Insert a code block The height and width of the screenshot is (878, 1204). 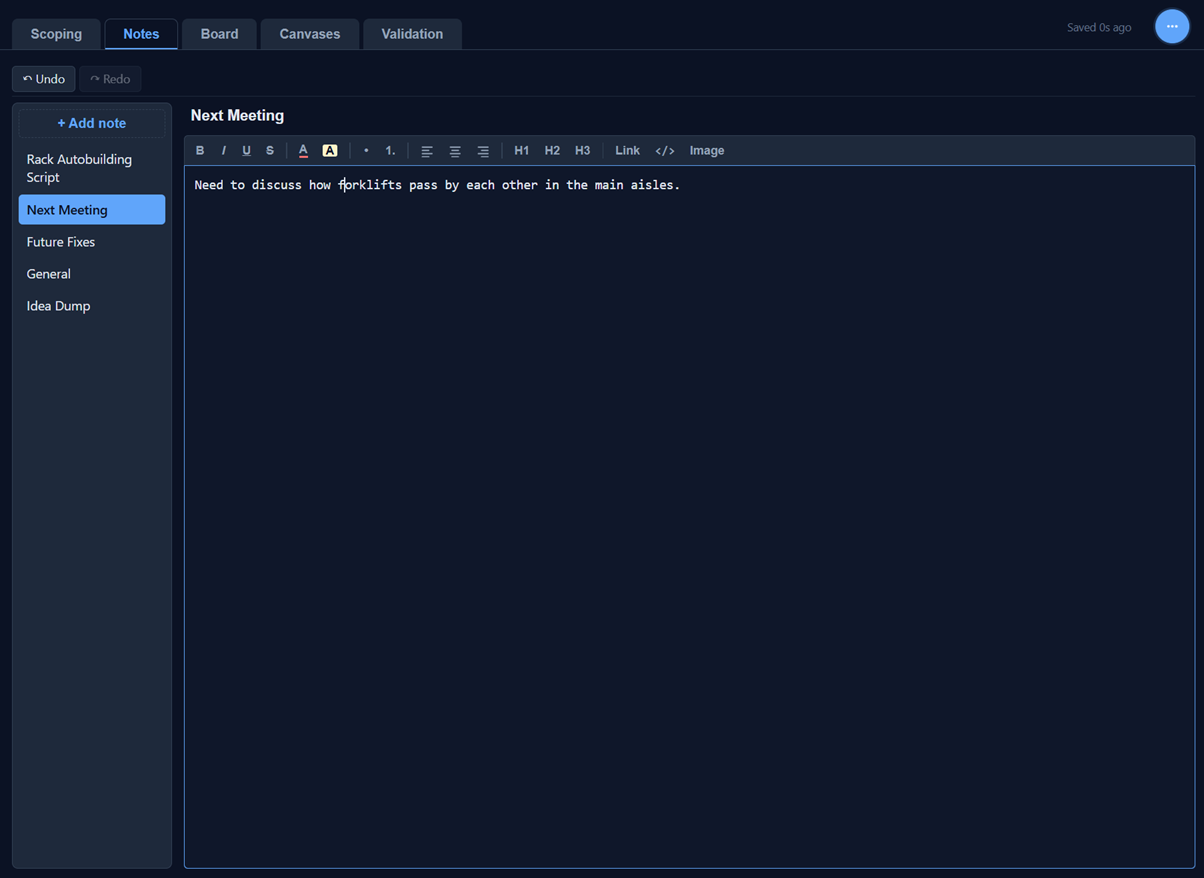[665, 151]
